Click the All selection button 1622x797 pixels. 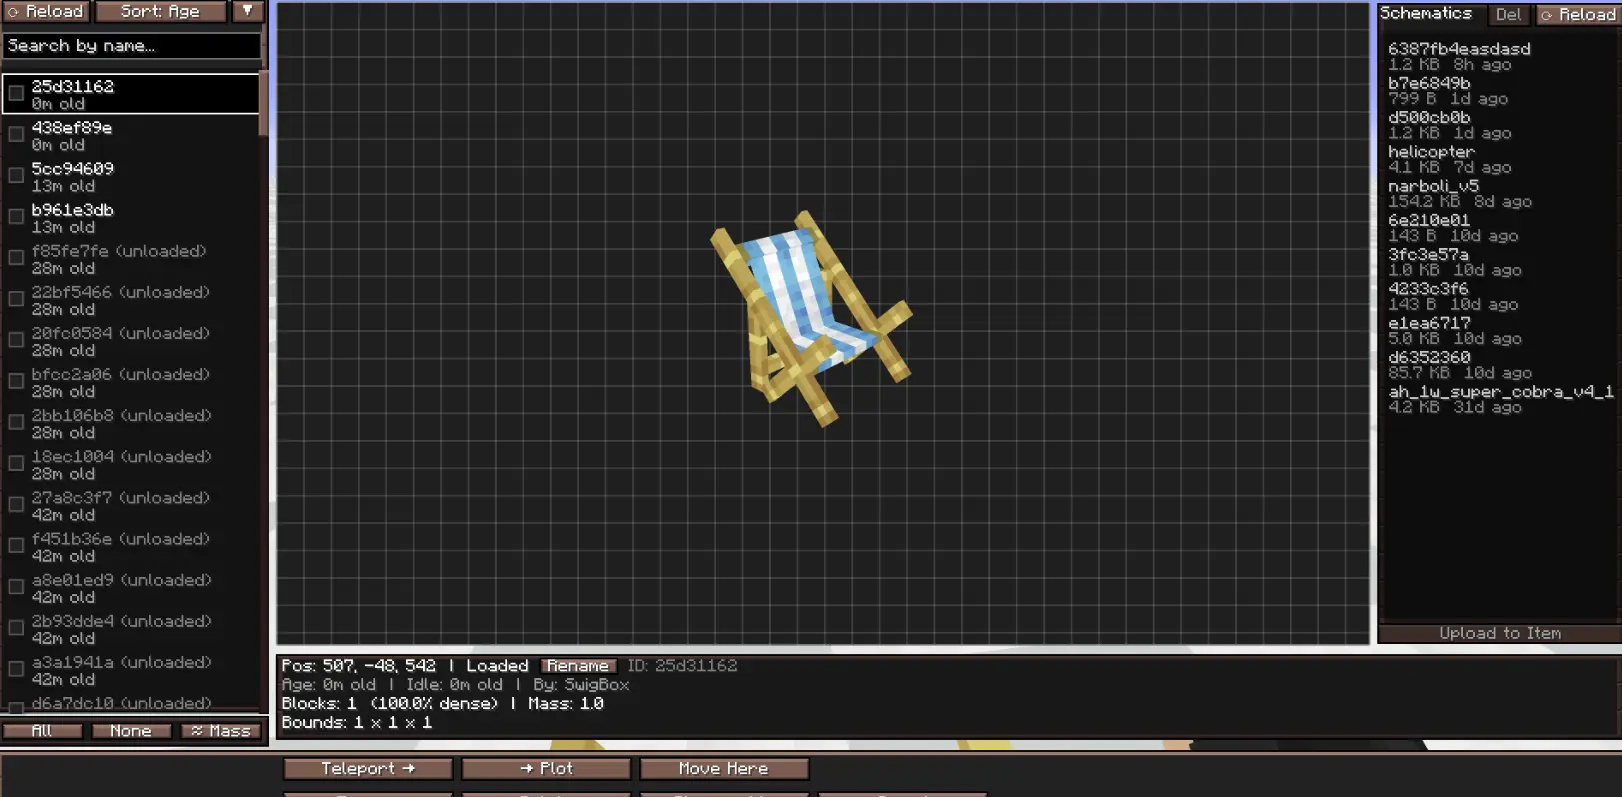[x=42, y=731]
